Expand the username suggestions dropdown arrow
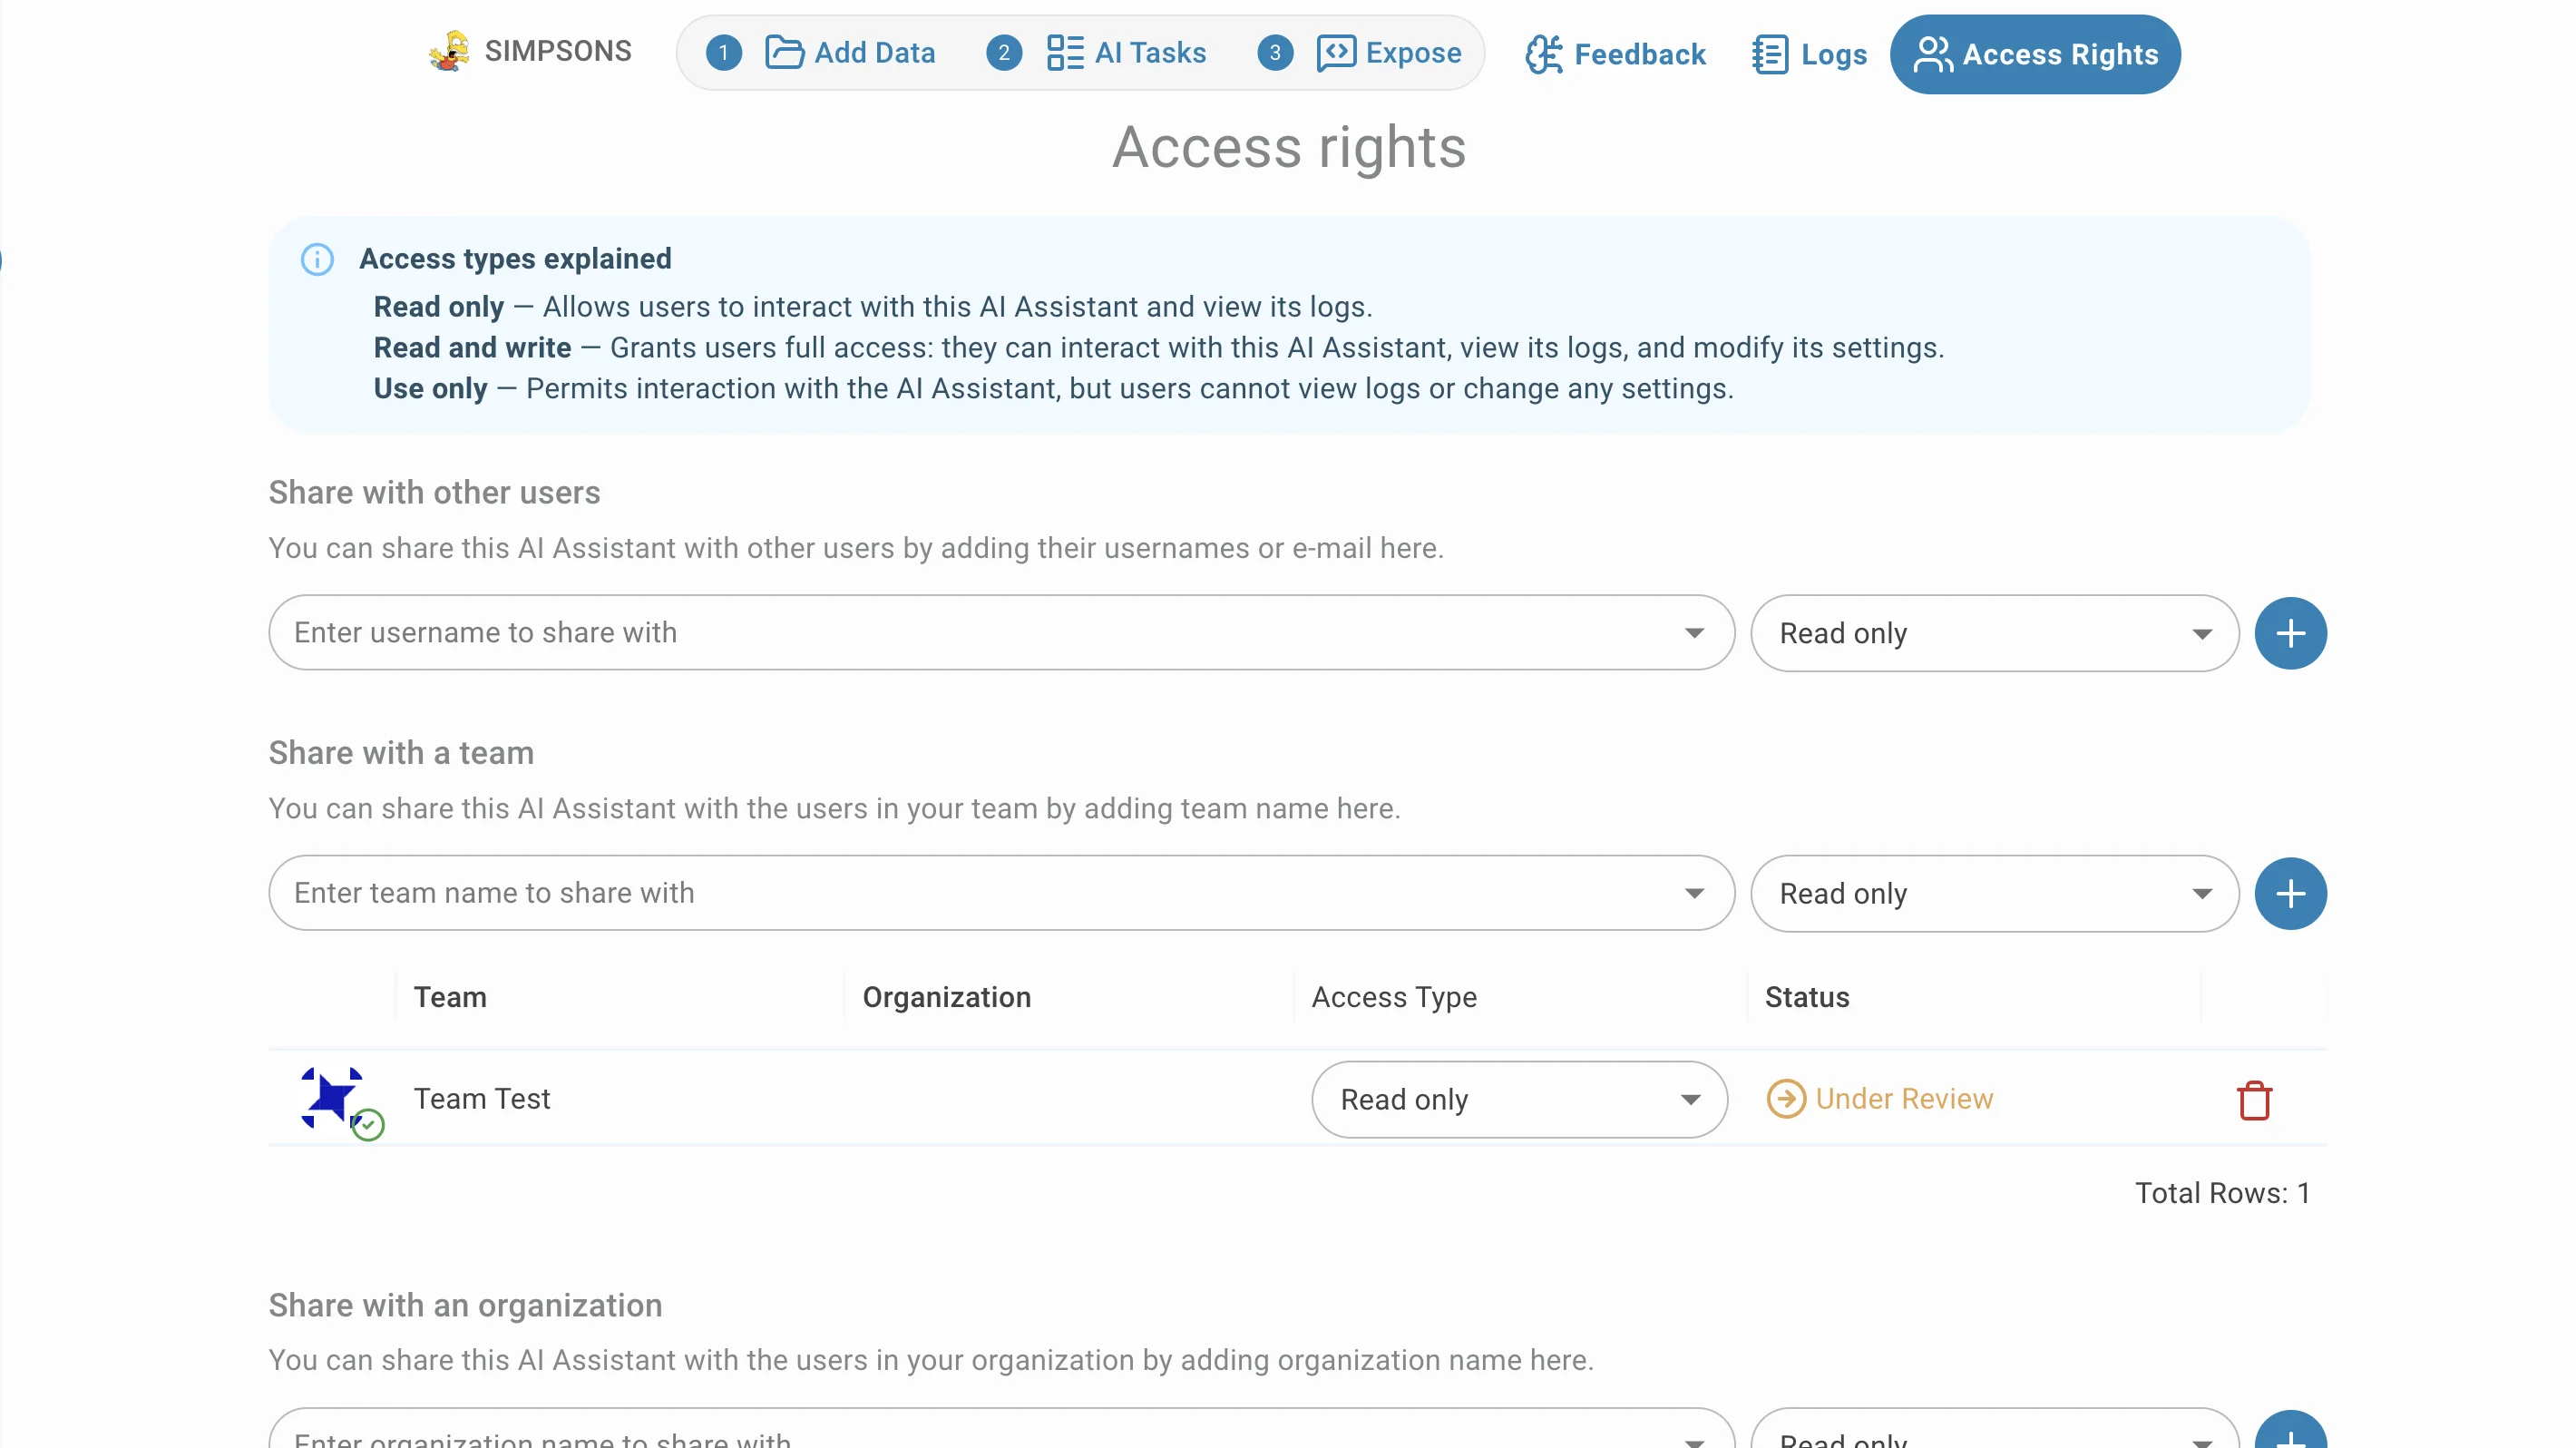This screenshot has width=2576, height=1448. coord(1694,633)
